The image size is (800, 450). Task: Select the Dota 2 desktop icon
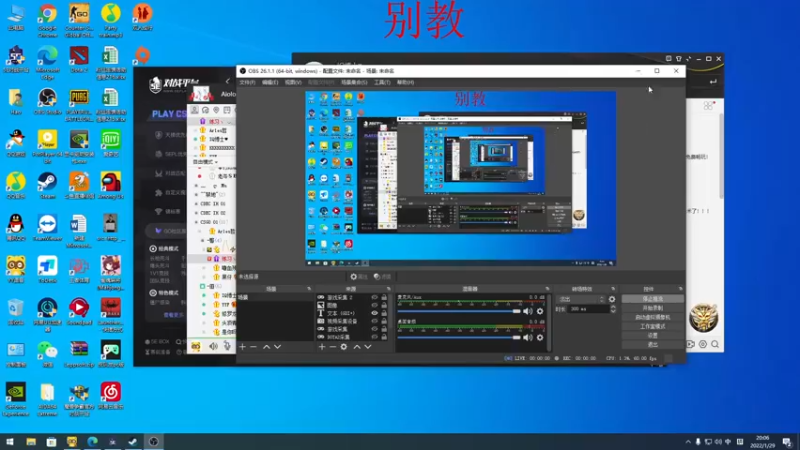[79, 59]
